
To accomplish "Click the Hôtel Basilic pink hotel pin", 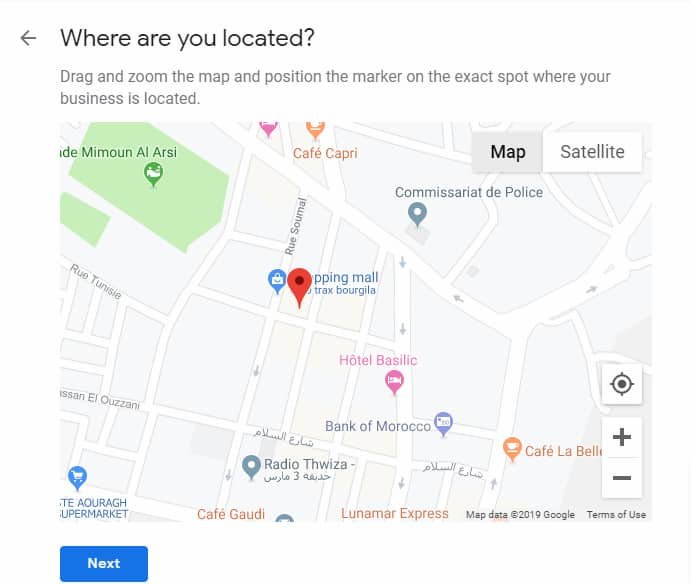I will tap(394, 382).
